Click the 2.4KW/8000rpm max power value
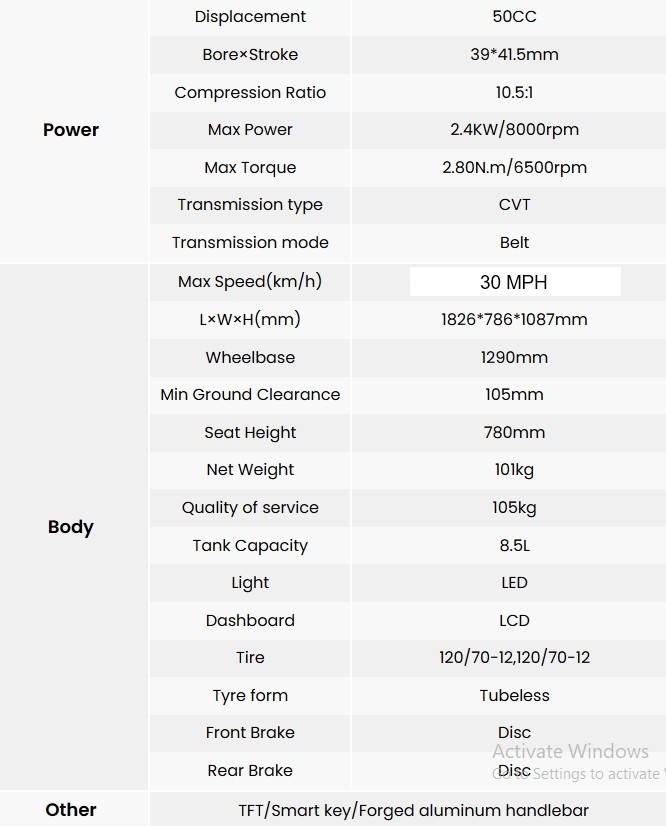This screenshot has width=666, height=826. point(514,130)
